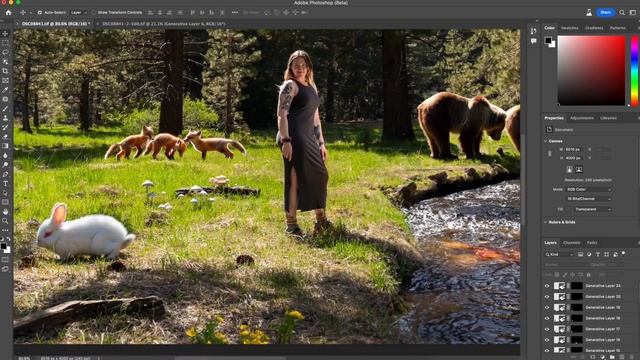This screenshot has height=360, width=640.
Task: Switch to the Paths tab
Action: click(592, 243)
